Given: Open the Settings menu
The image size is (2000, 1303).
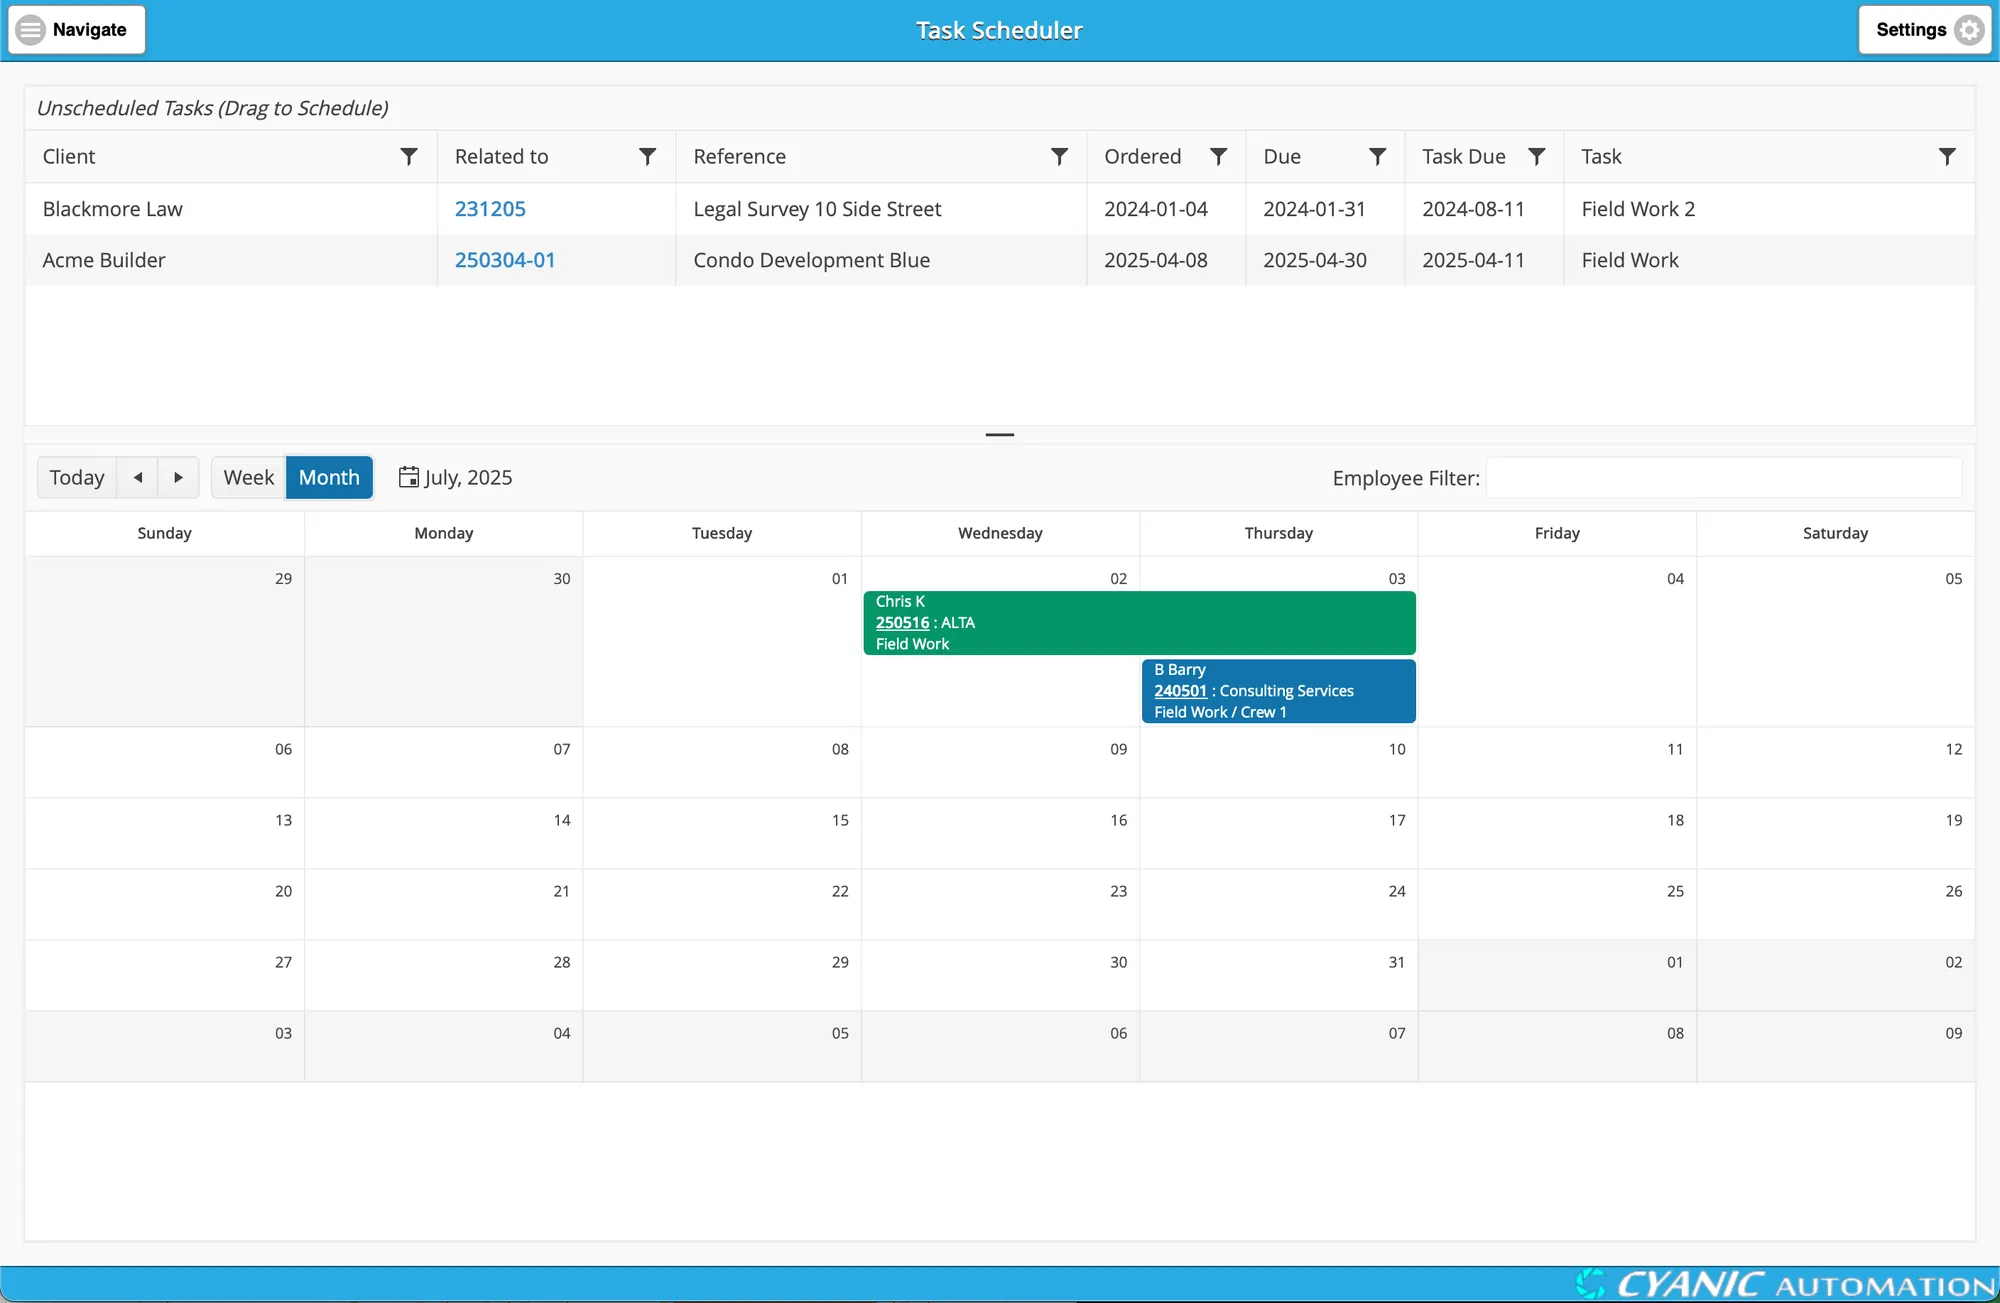Looking at the screenshot, I should (x=1925, y=29).
